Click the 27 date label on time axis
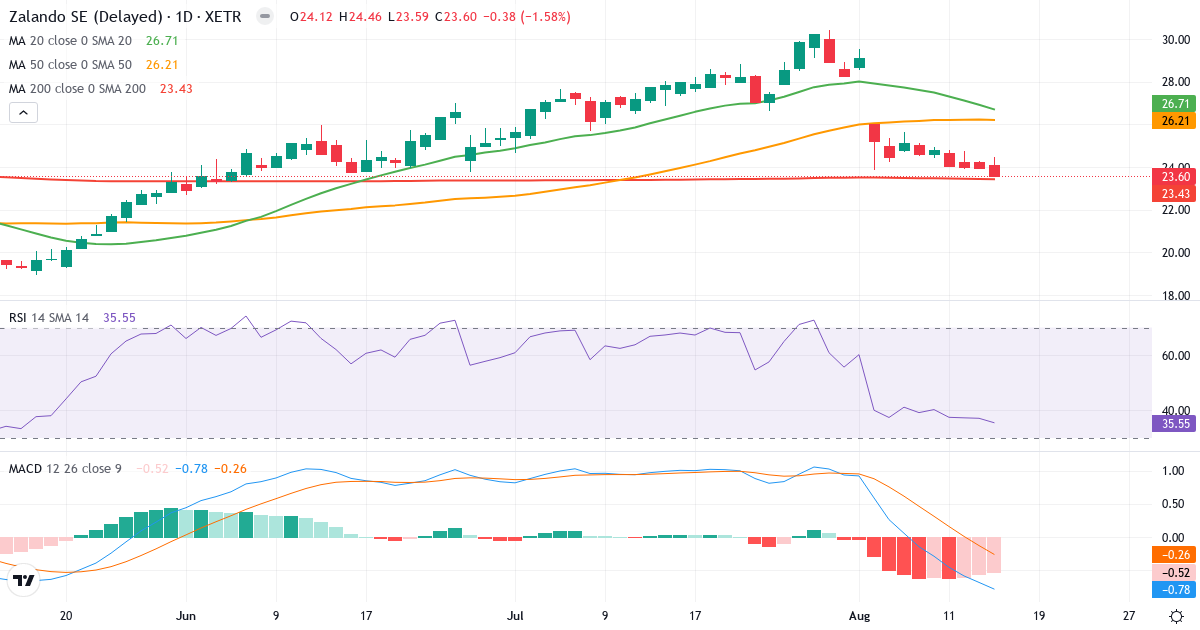The width and height of the screenshot is (1200, 630). pos(1128,616)
